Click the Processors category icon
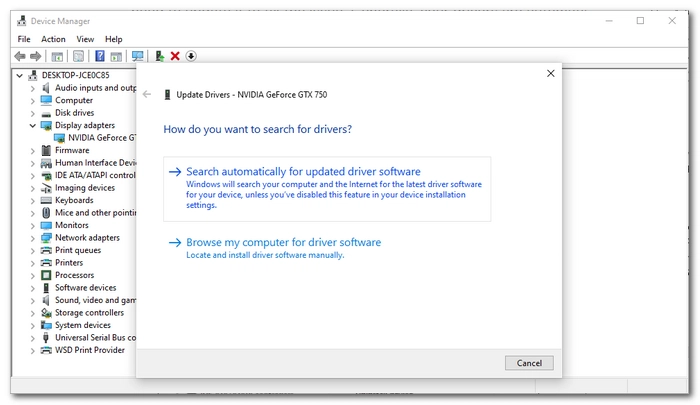Viewport: 700px width, 405px height. click(46, 275)
